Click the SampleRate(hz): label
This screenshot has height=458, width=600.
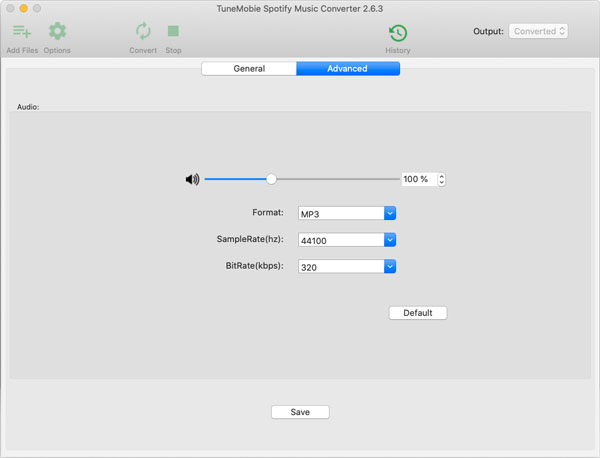coord(250,239)
